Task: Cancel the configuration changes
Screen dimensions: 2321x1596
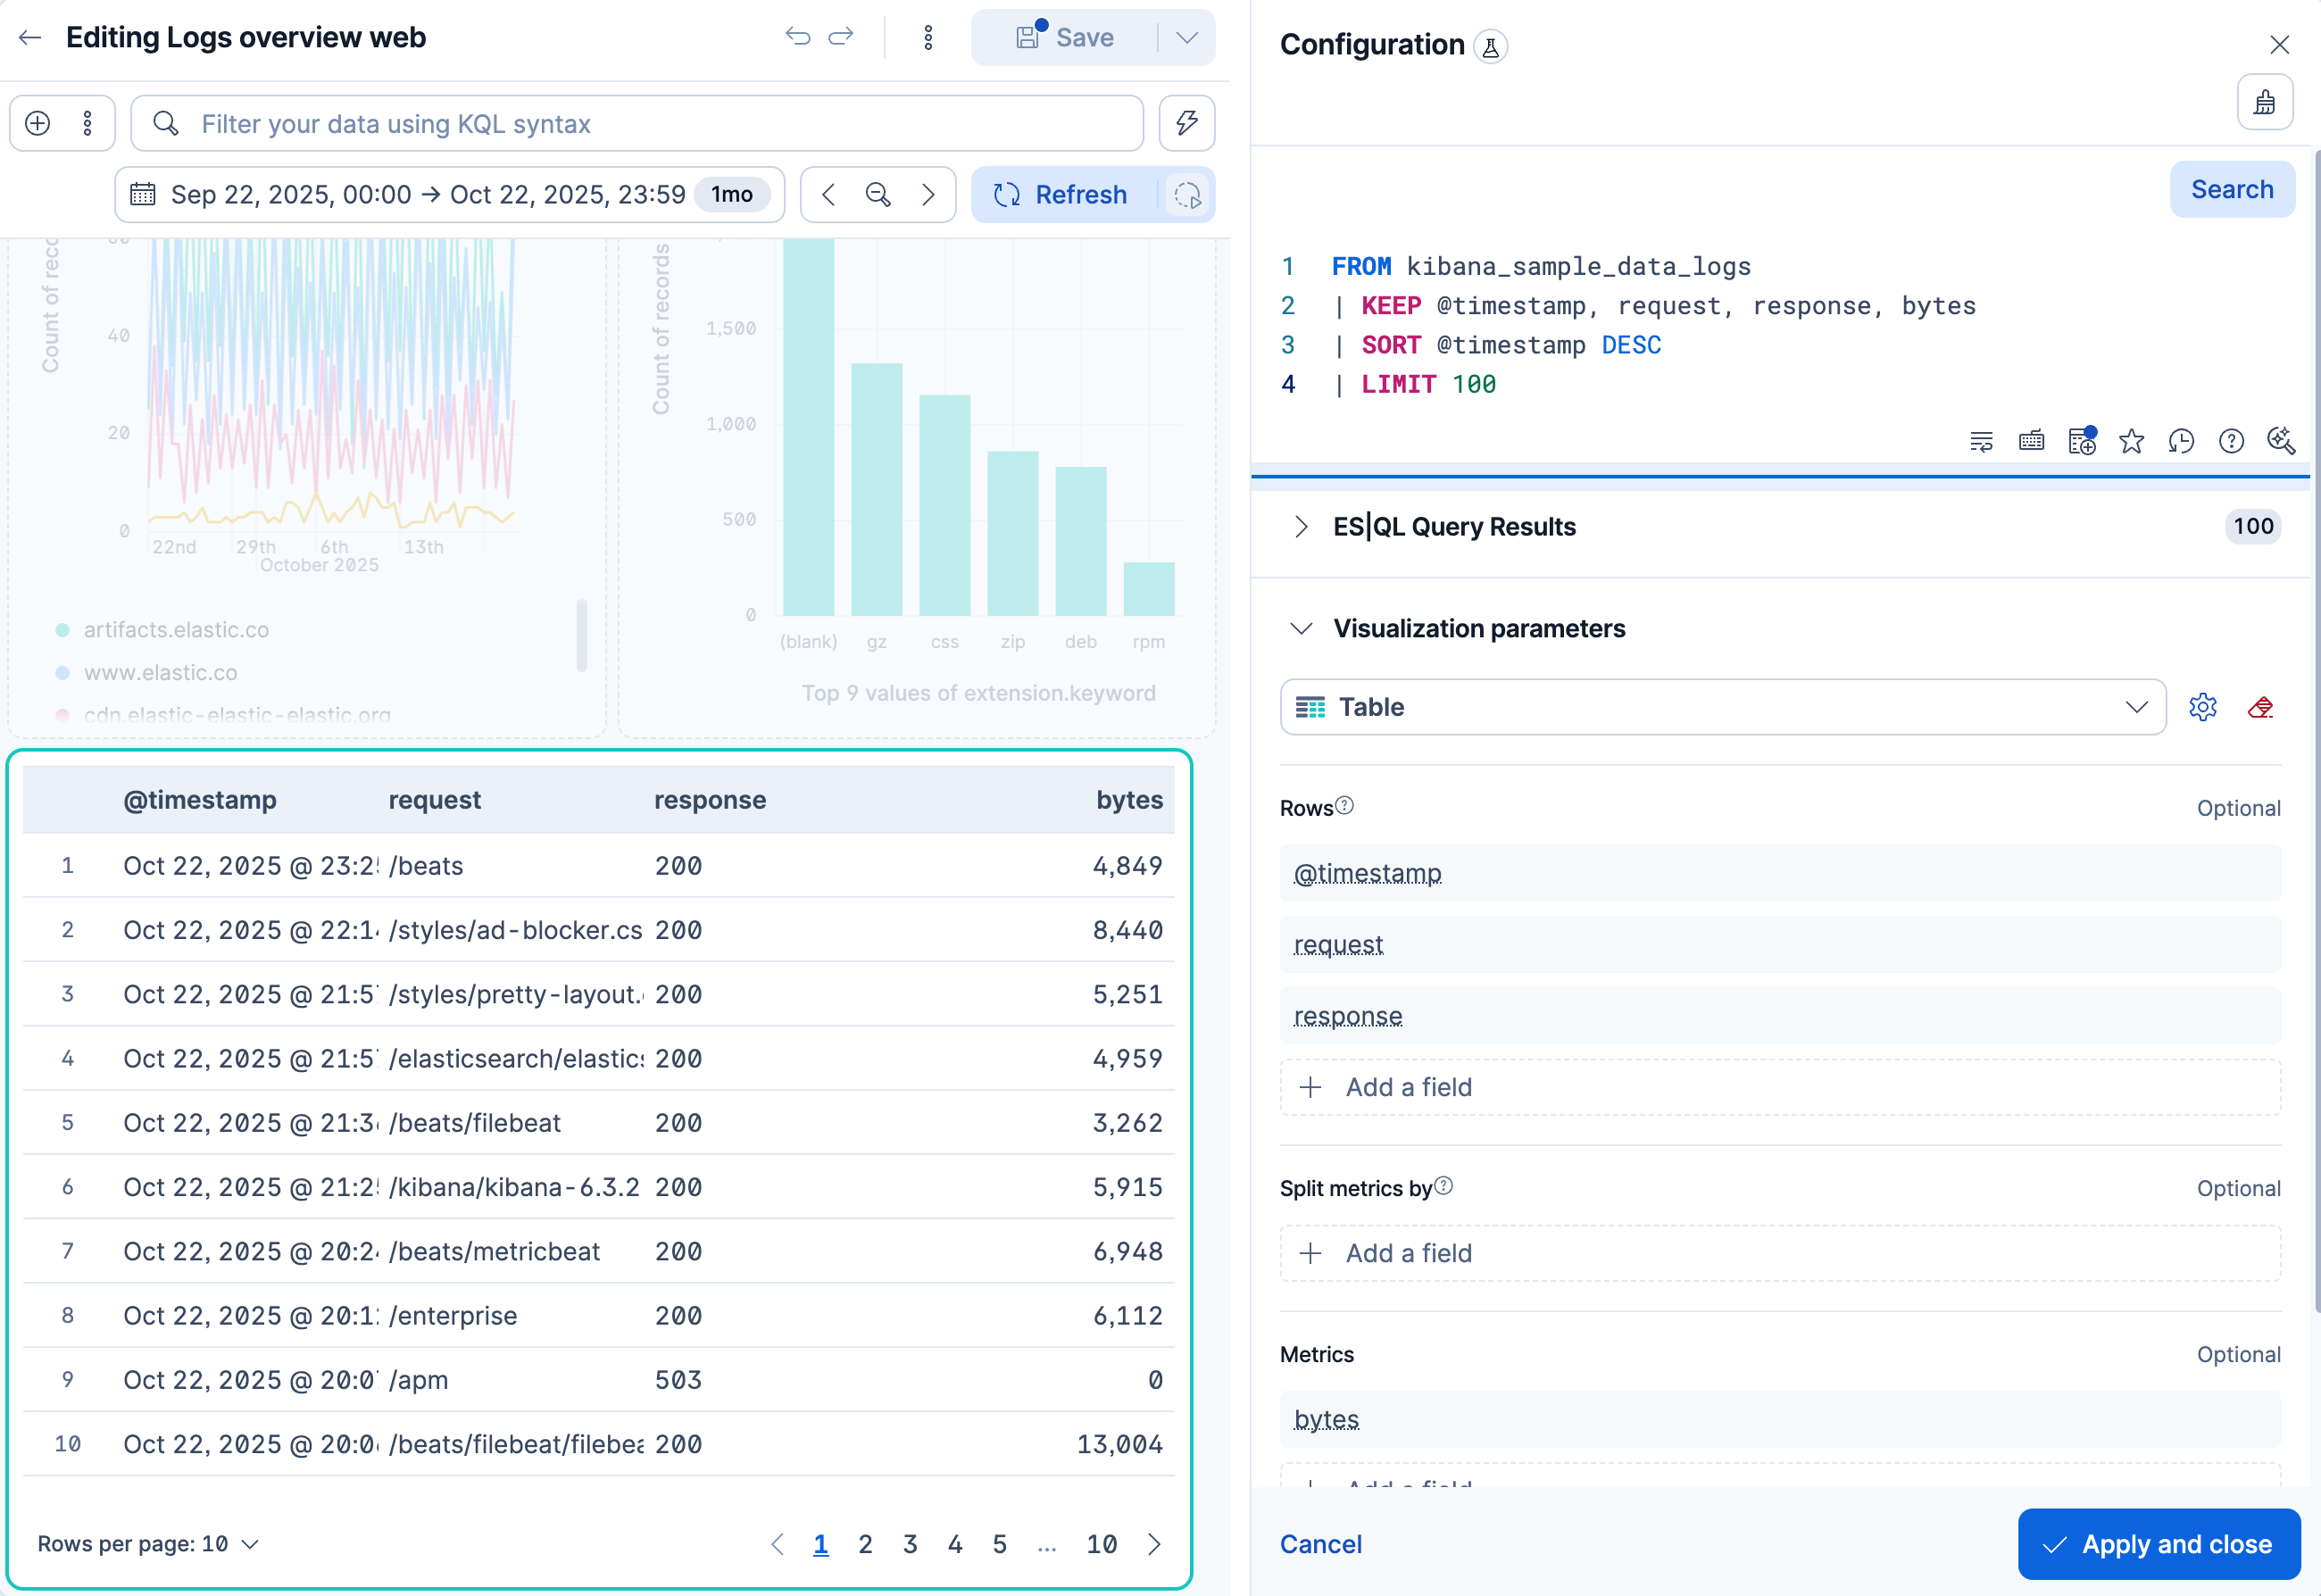Action: (x=1321, y=1544)
